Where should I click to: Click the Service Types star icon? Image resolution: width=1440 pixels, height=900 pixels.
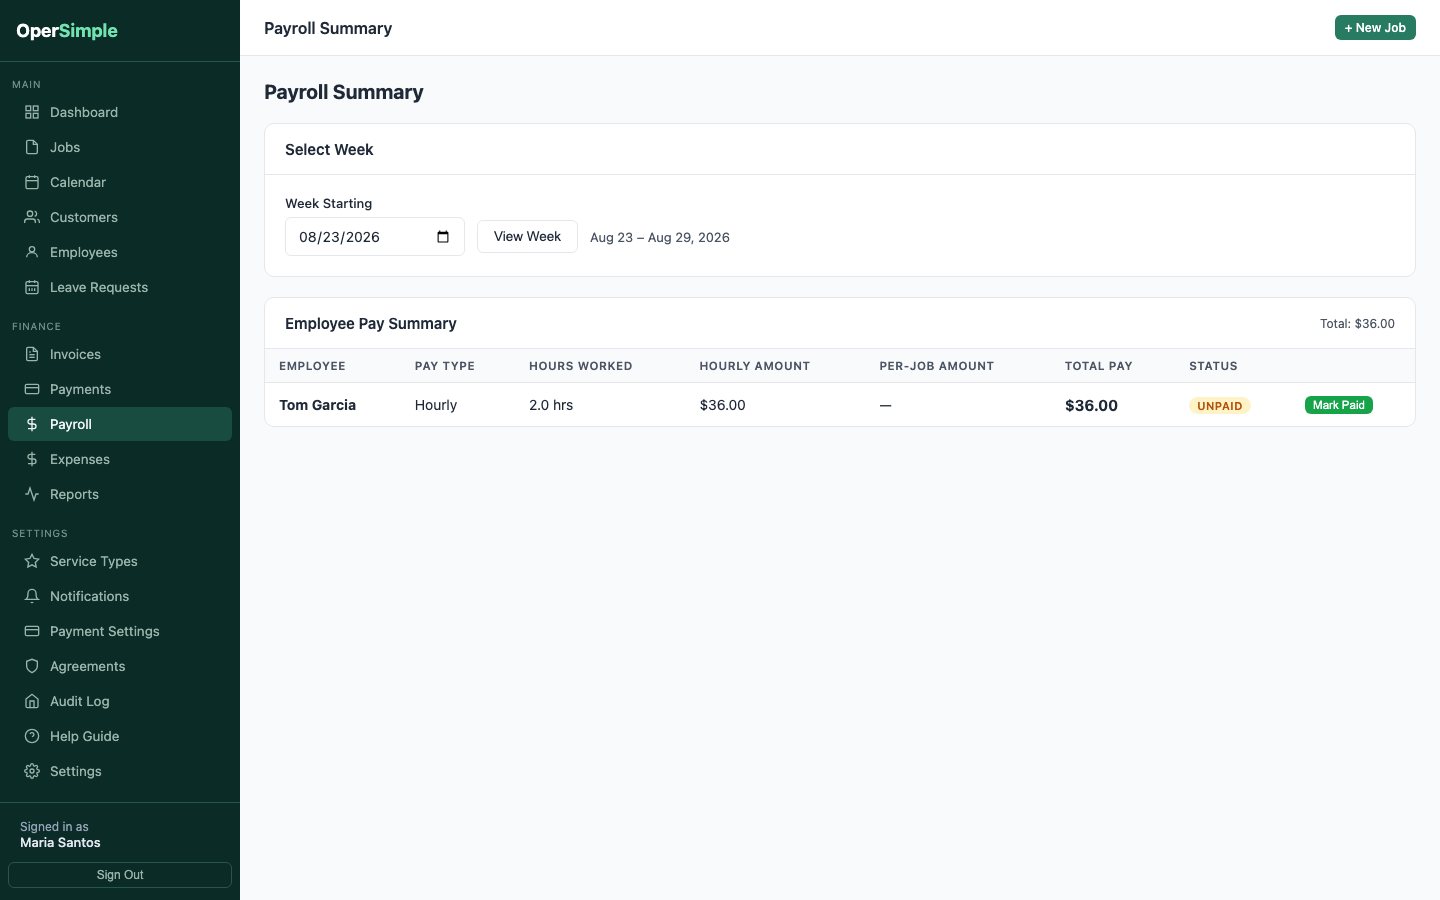pos(32,561)
